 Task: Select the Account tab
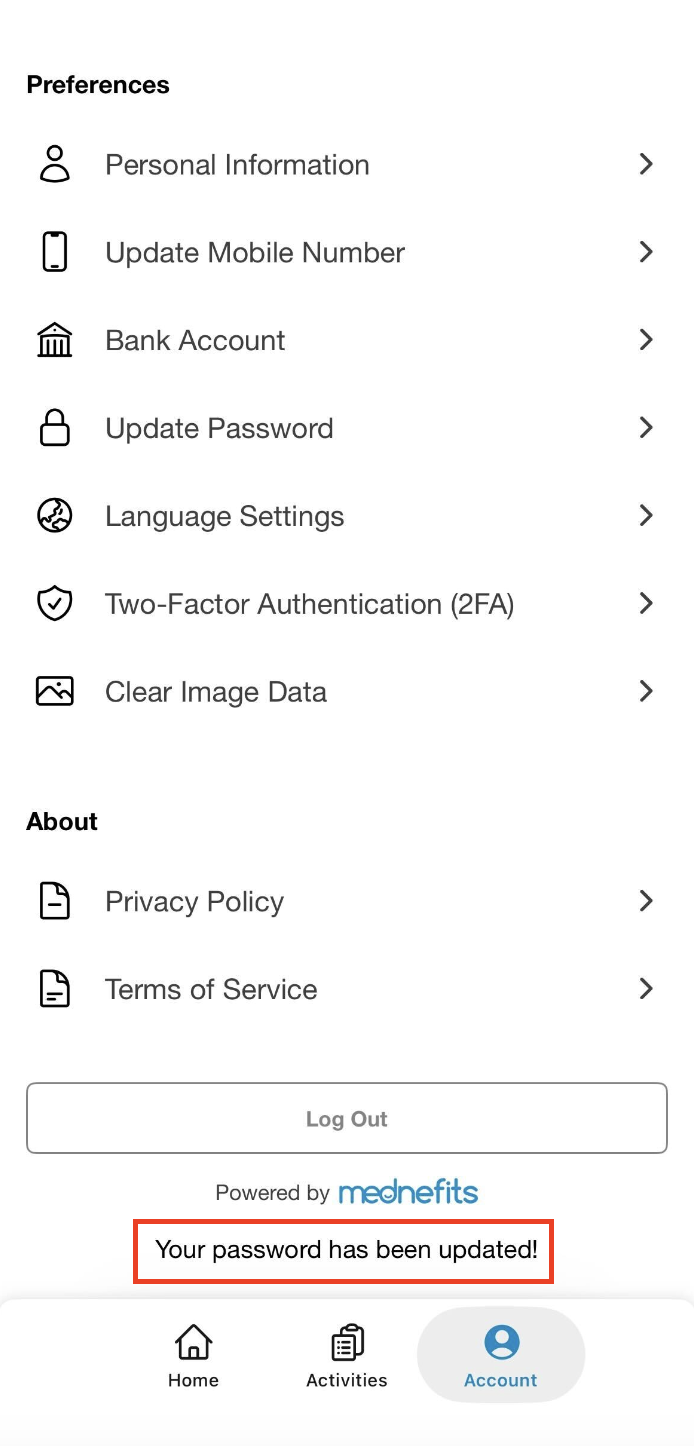tap(501, 1356)
